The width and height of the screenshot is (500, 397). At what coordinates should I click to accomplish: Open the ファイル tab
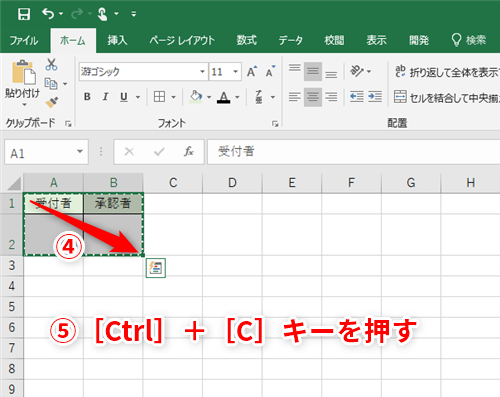pos(24,40)
